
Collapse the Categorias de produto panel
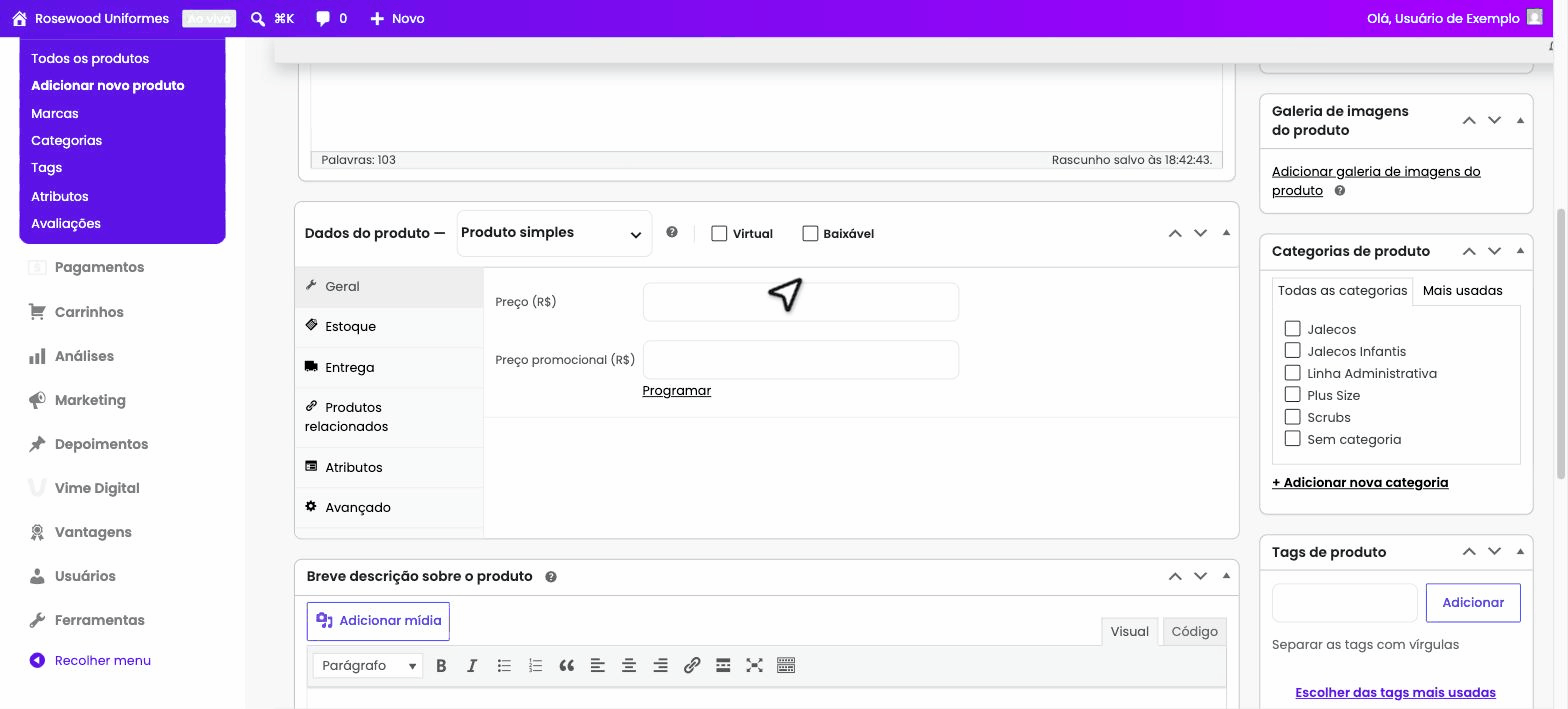[x=1520, y=251]
